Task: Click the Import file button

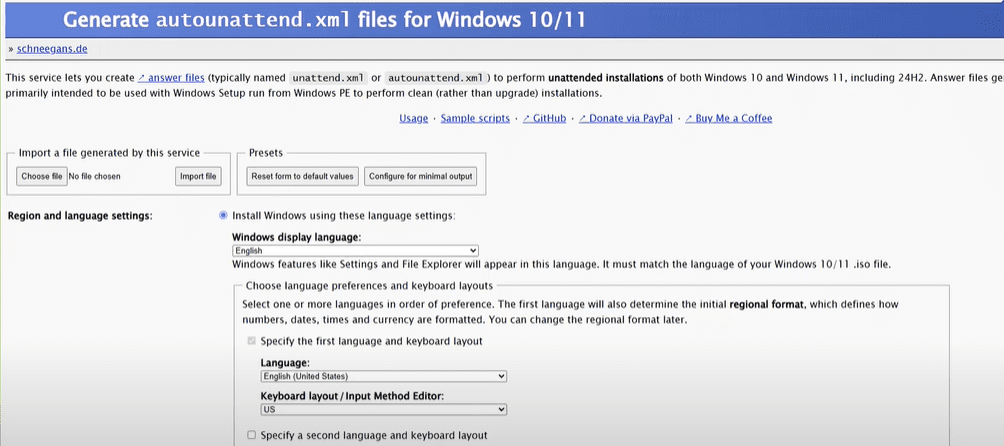Action: coord(197,176)
